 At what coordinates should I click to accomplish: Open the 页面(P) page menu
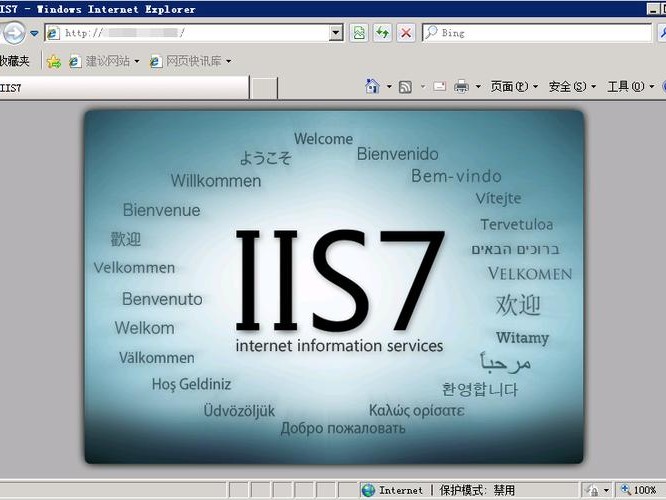[514, 87]
